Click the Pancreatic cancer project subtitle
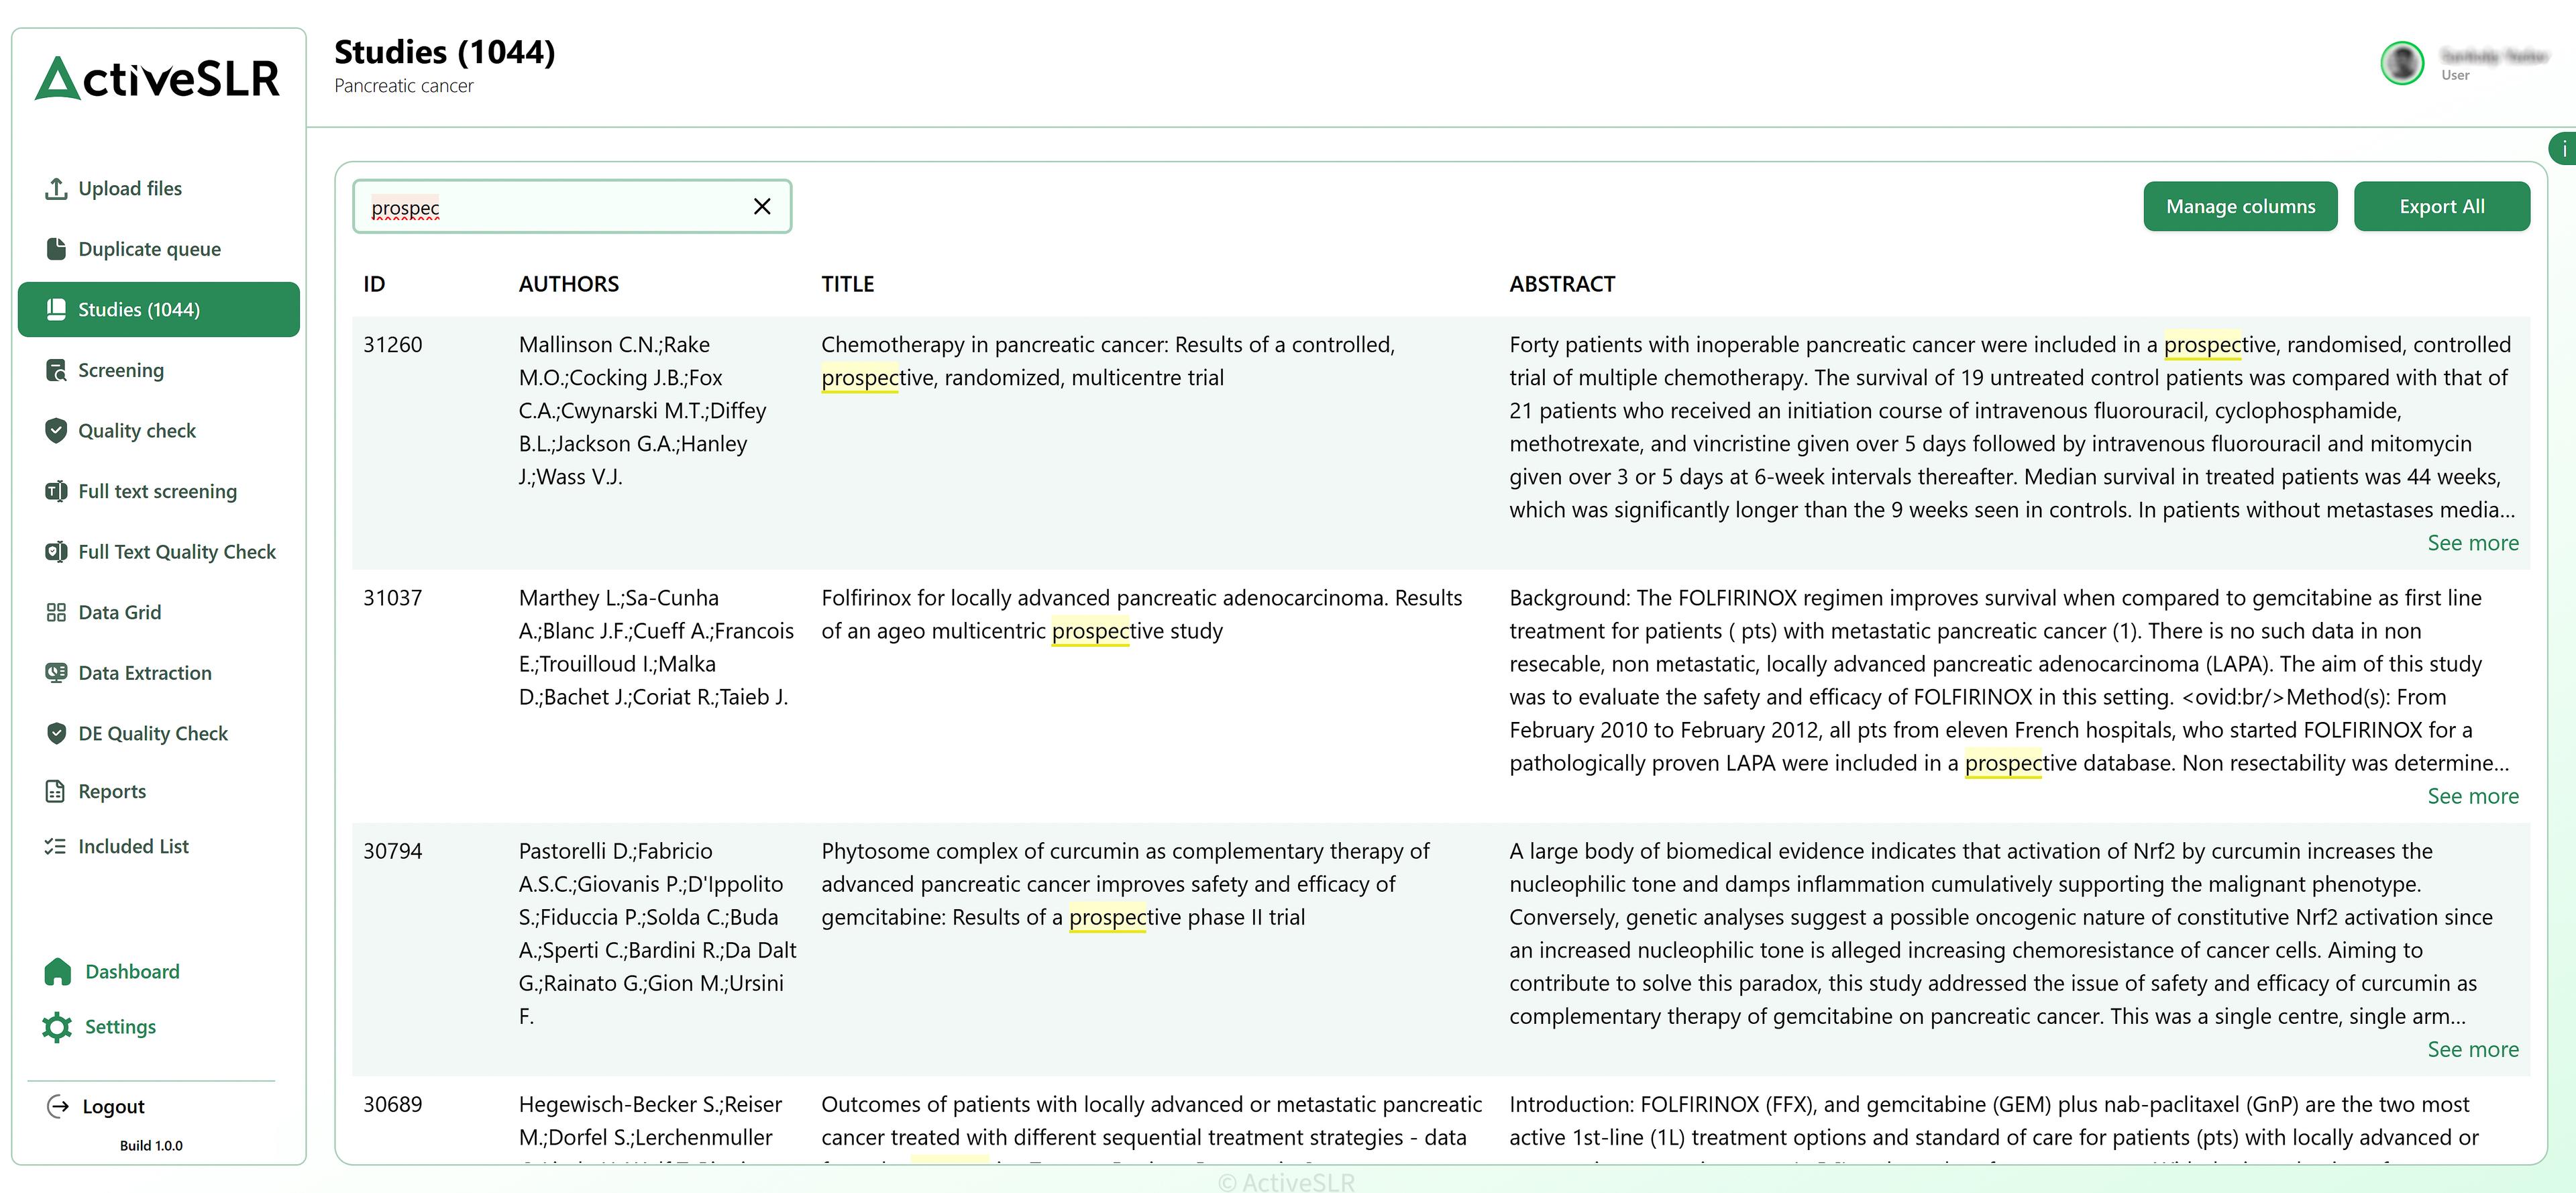This screenshot has height=1193, width=2576. [404, 86]
